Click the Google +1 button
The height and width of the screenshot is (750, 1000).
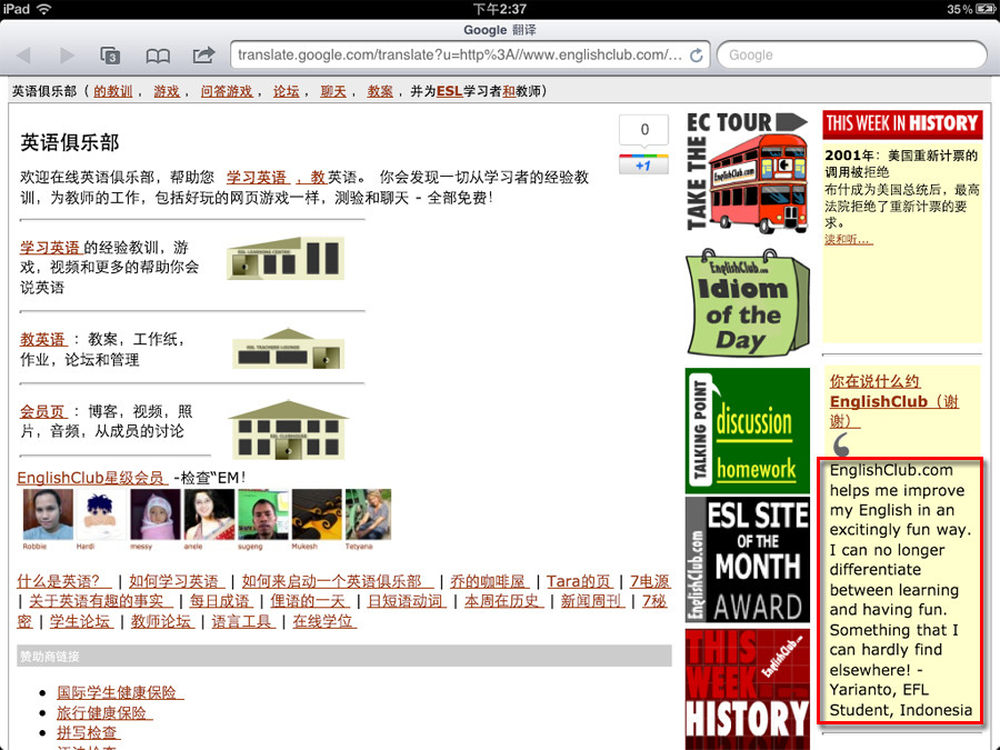643,165
